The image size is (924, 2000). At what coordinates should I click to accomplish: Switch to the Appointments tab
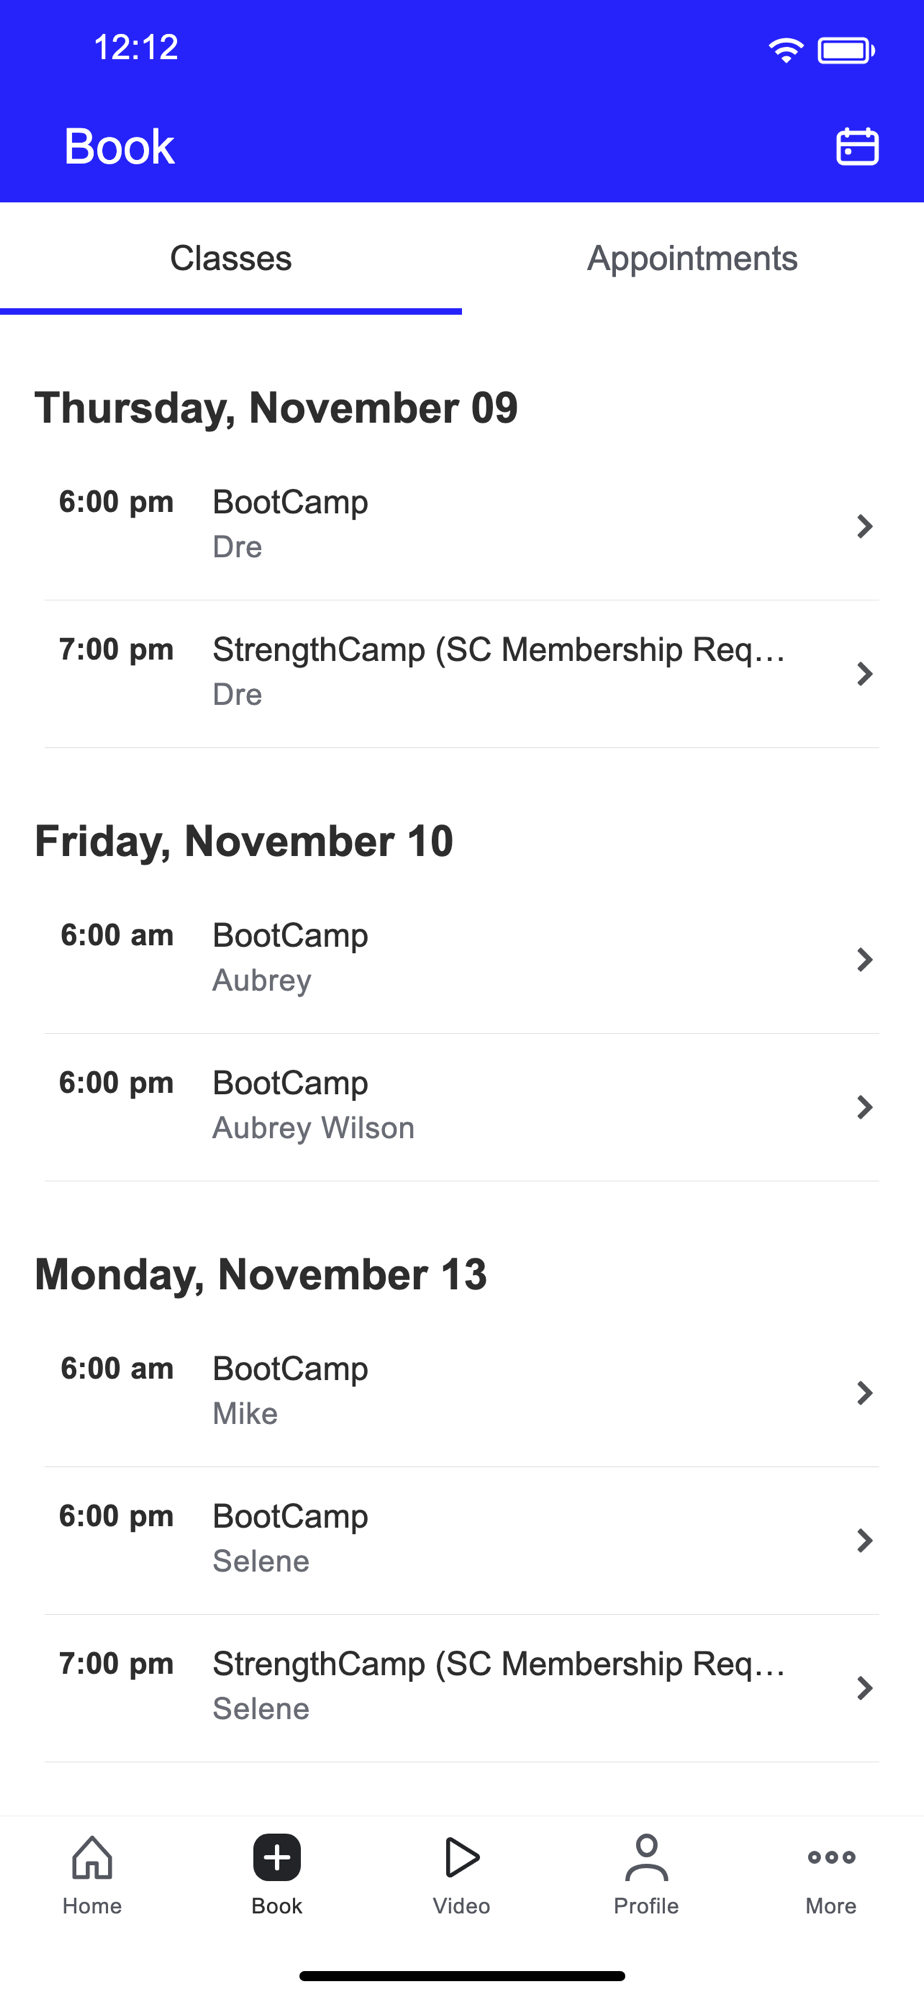tap(692, 259)
